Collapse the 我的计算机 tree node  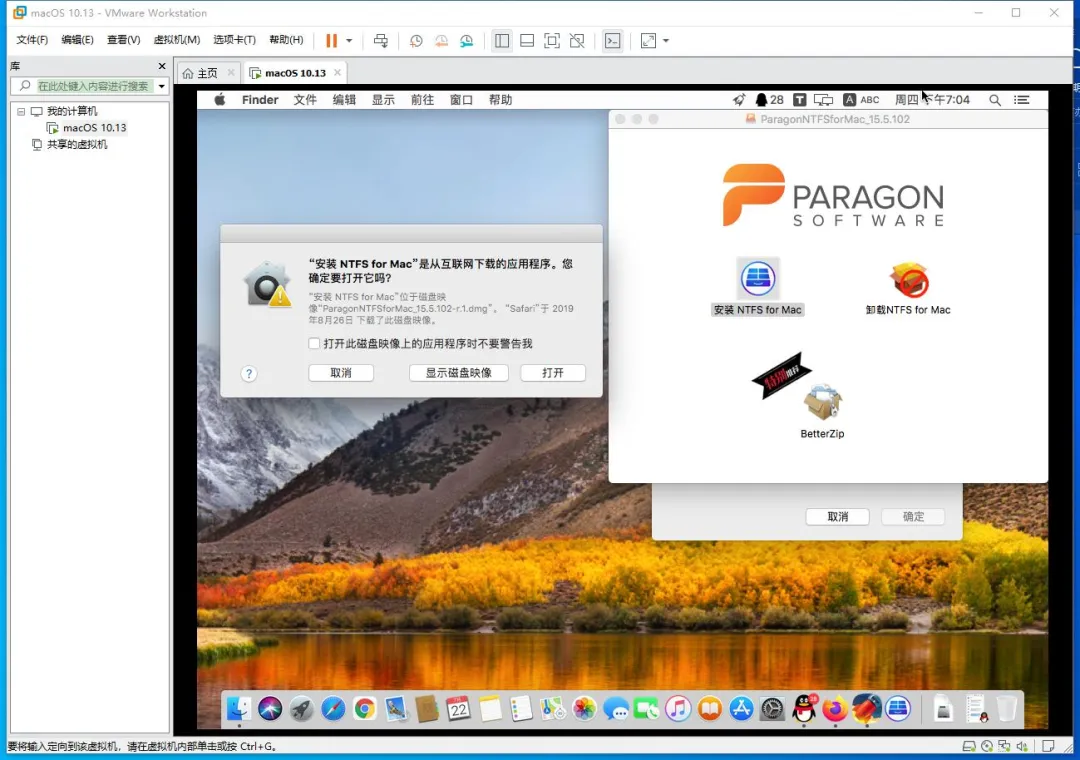(21, 111)
